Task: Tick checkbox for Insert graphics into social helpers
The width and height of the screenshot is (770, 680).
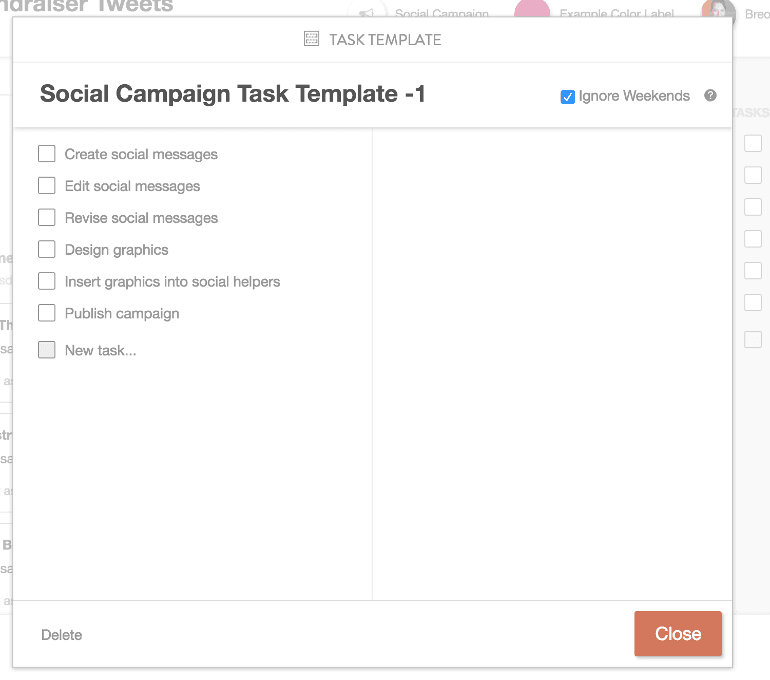Action: [46, 282]
